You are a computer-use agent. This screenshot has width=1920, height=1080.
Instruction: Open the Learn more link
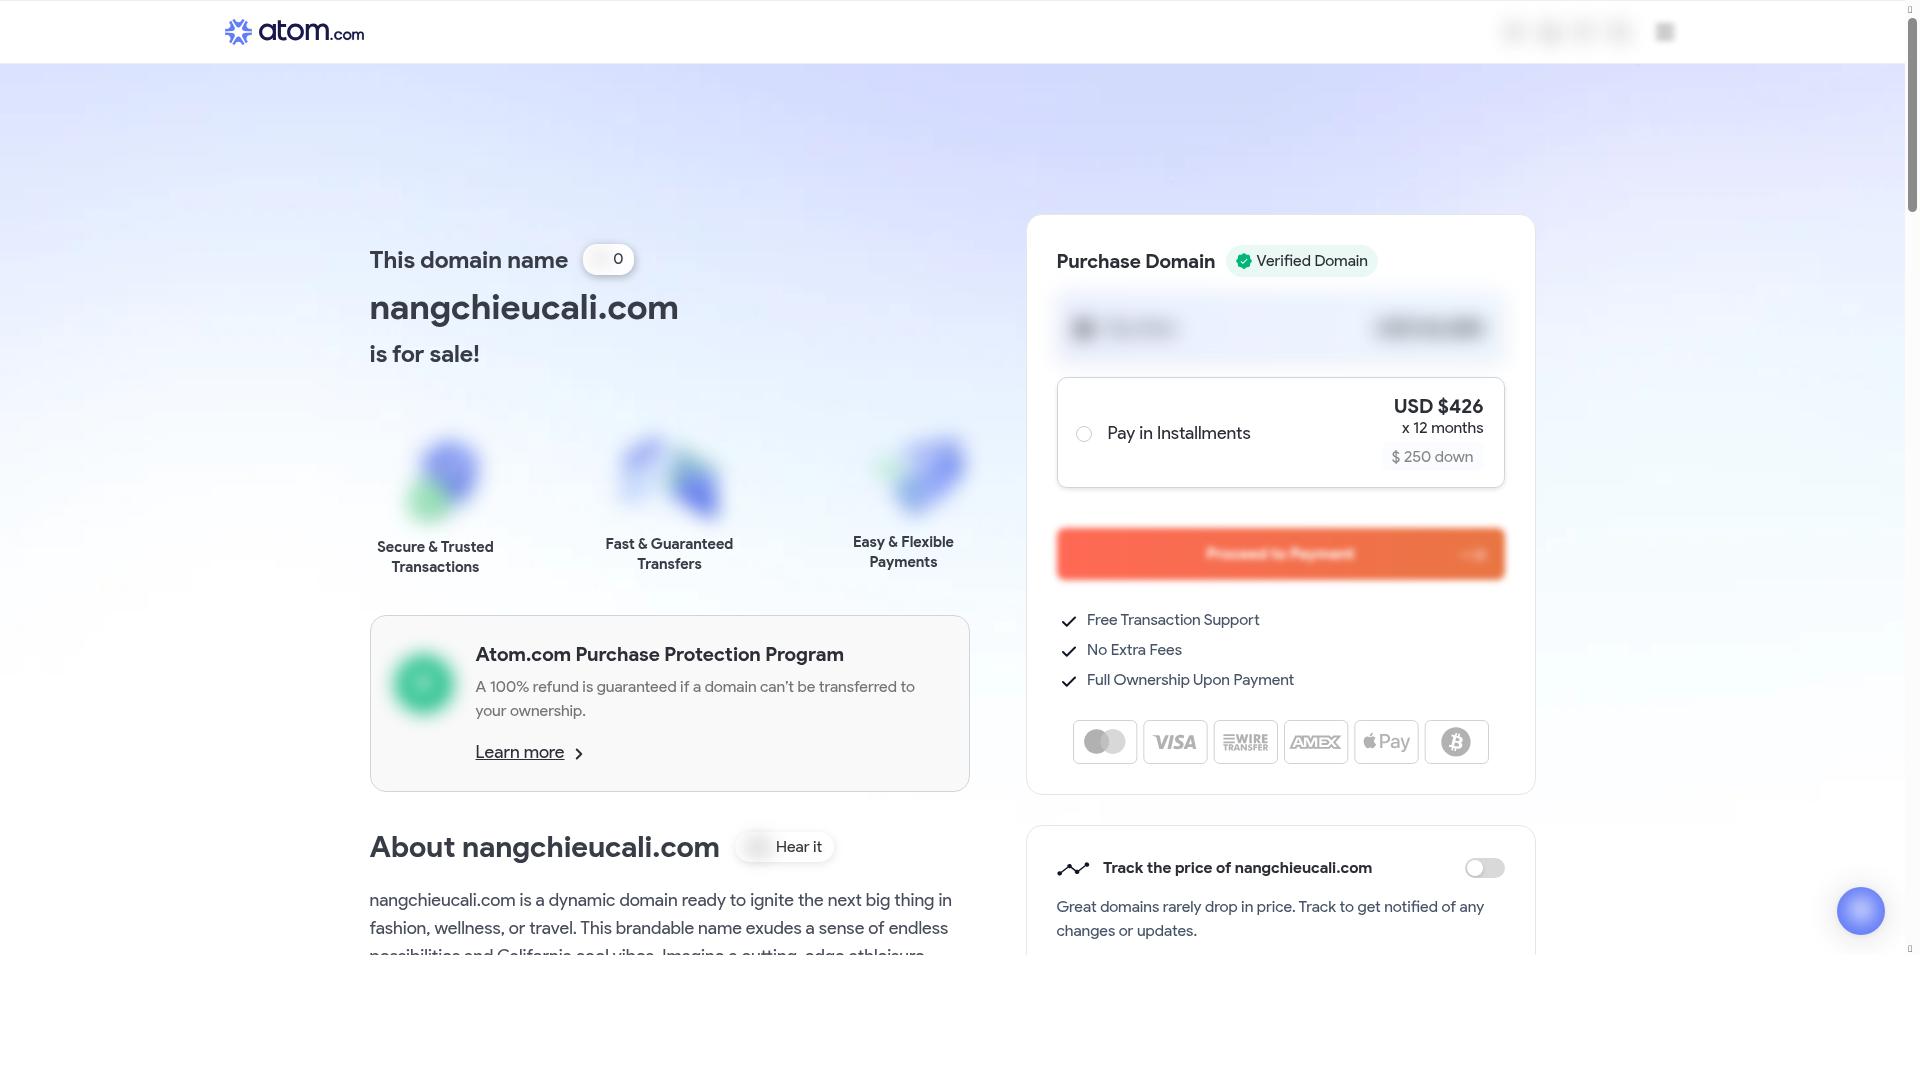coord(519,752)
